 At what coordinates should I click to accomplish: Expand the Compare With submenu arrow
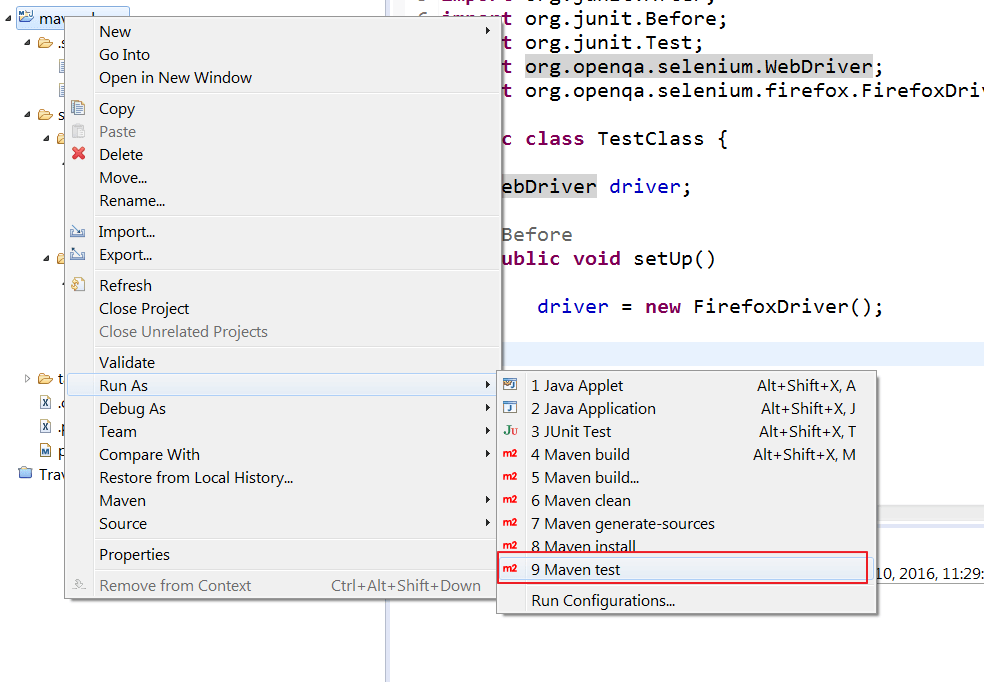click(x=488, y=454)
